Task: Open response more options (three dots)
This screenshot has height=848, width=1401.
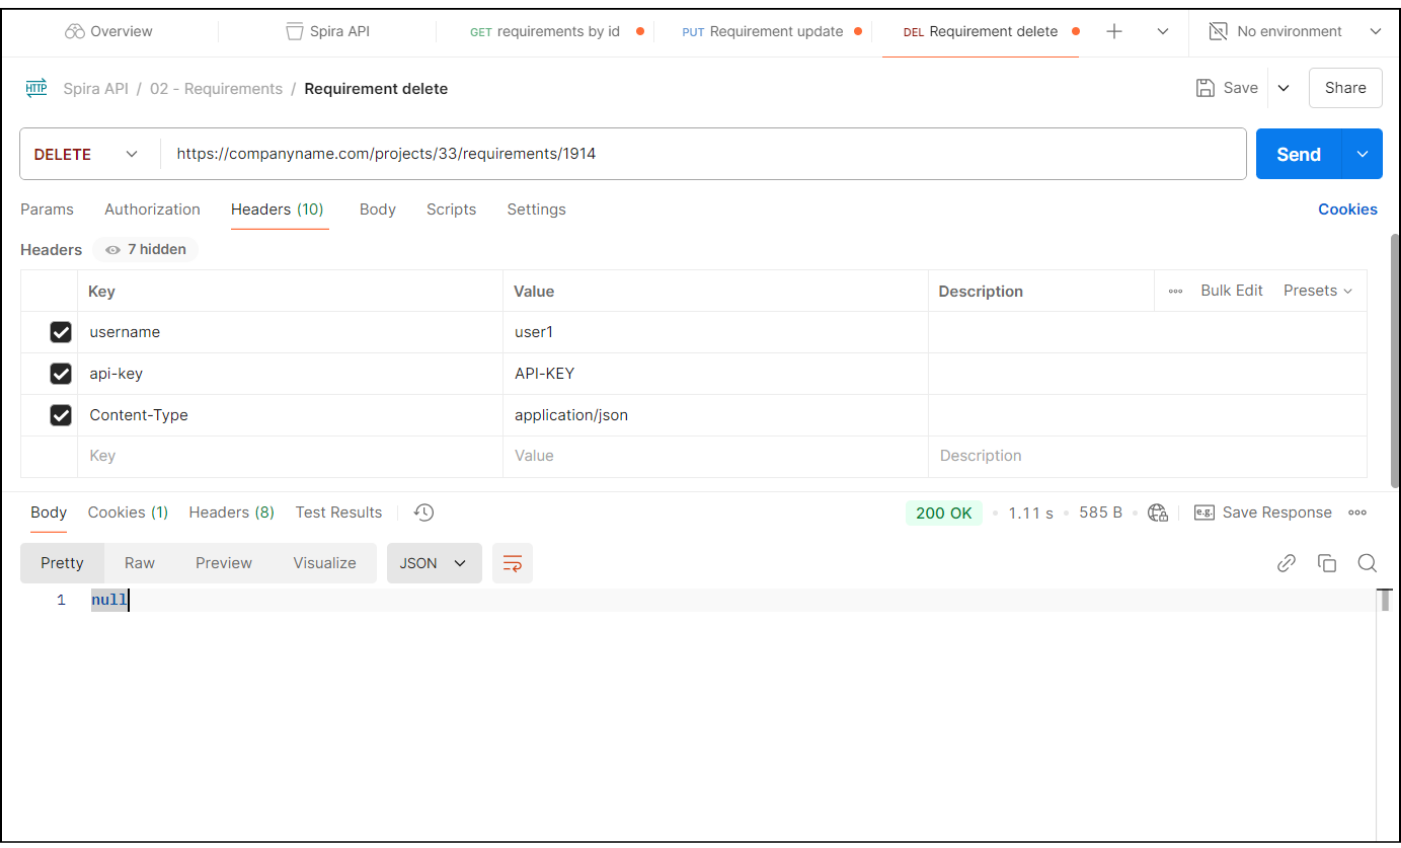Action: tap(1357, 513)
